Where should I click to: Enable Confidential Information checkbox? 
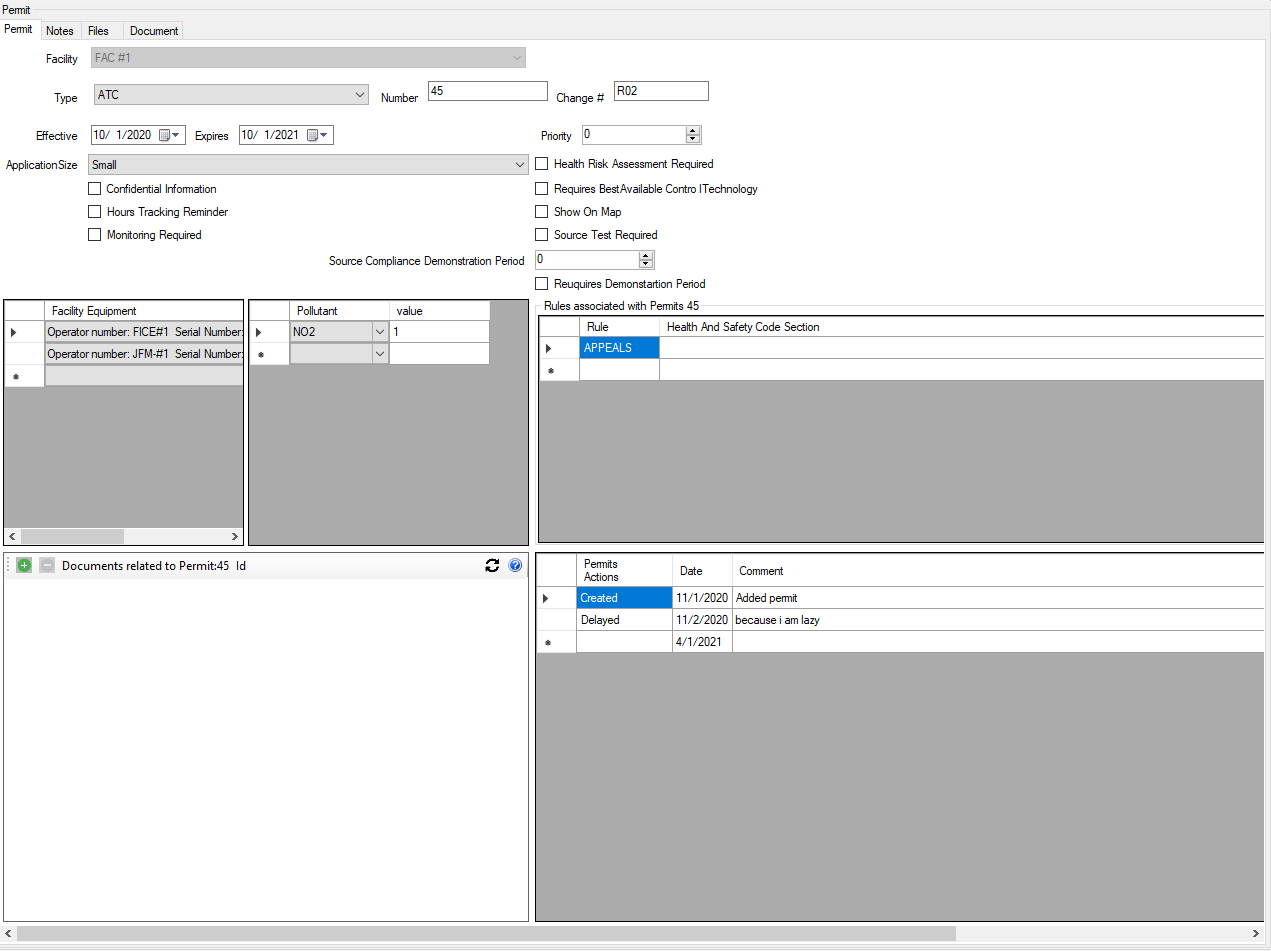coord(95,189)
